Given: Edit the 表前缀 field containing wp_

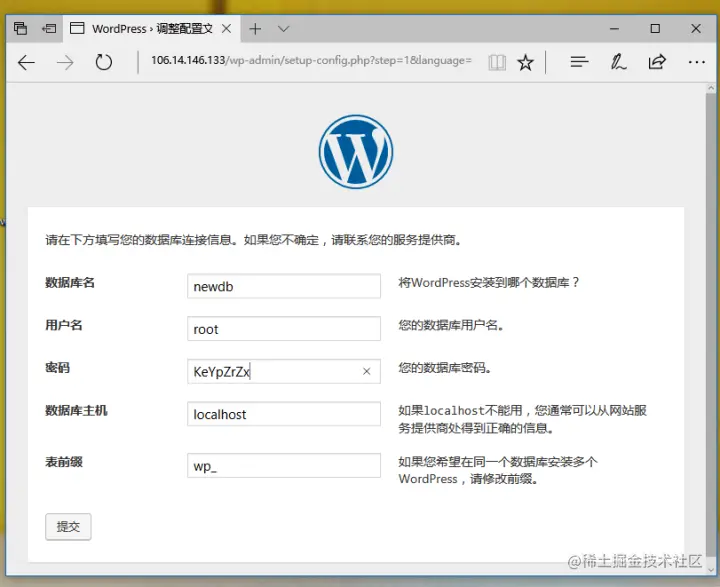Looking at the screenshot, I should [284, 465].
